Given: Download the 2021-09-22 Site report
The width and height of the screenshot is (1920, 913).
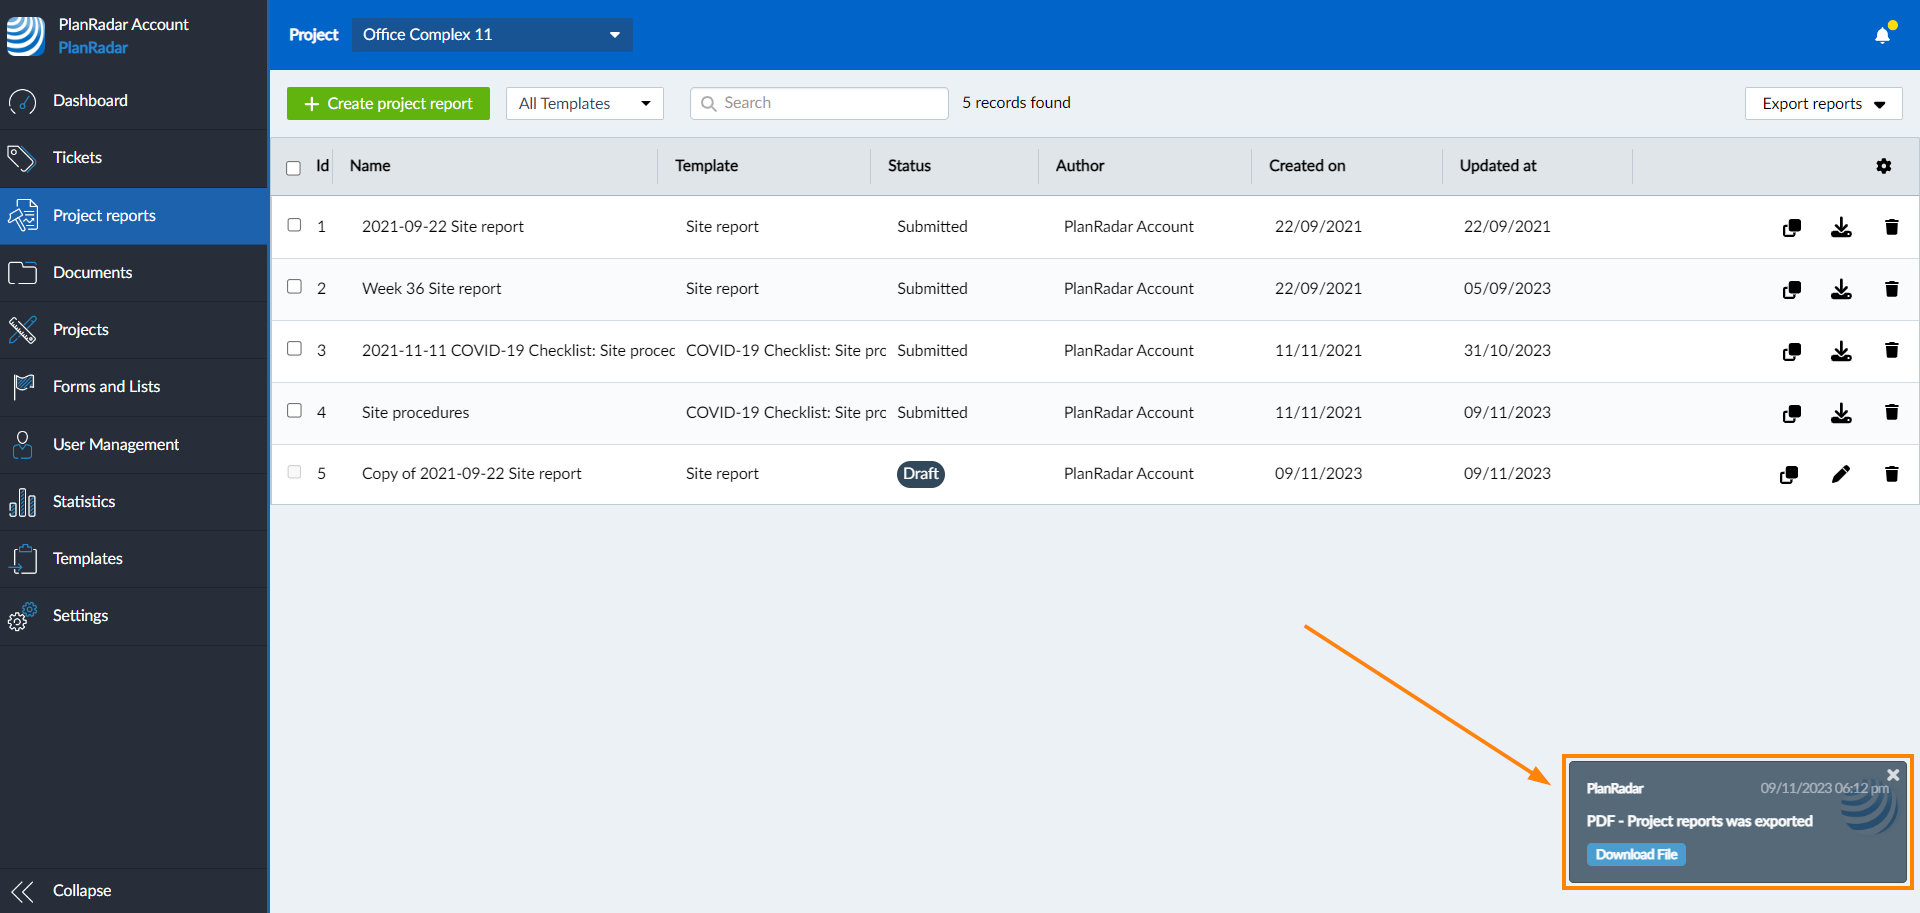Looking at the screenshot, I should click(x=1840, y=228).
